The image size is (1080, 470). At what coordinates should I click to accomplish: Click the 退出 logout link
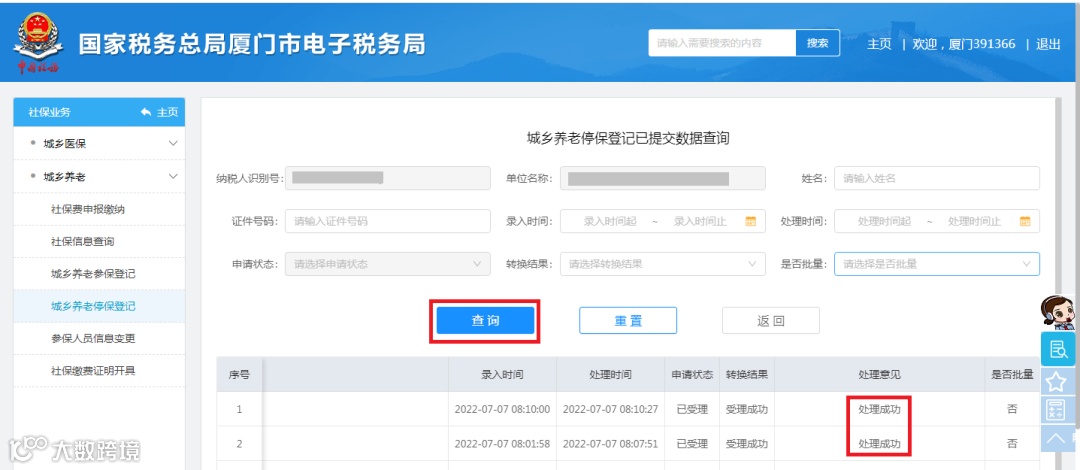tap(1048, 44)
